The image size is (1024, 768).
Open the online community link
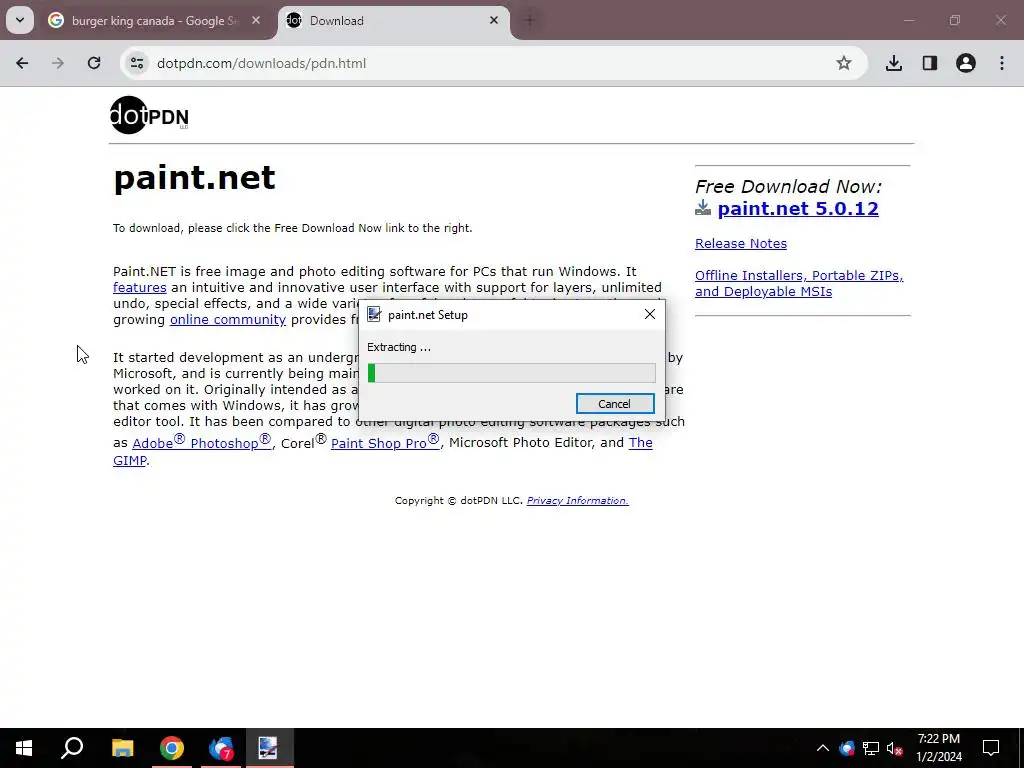(228, 319)
